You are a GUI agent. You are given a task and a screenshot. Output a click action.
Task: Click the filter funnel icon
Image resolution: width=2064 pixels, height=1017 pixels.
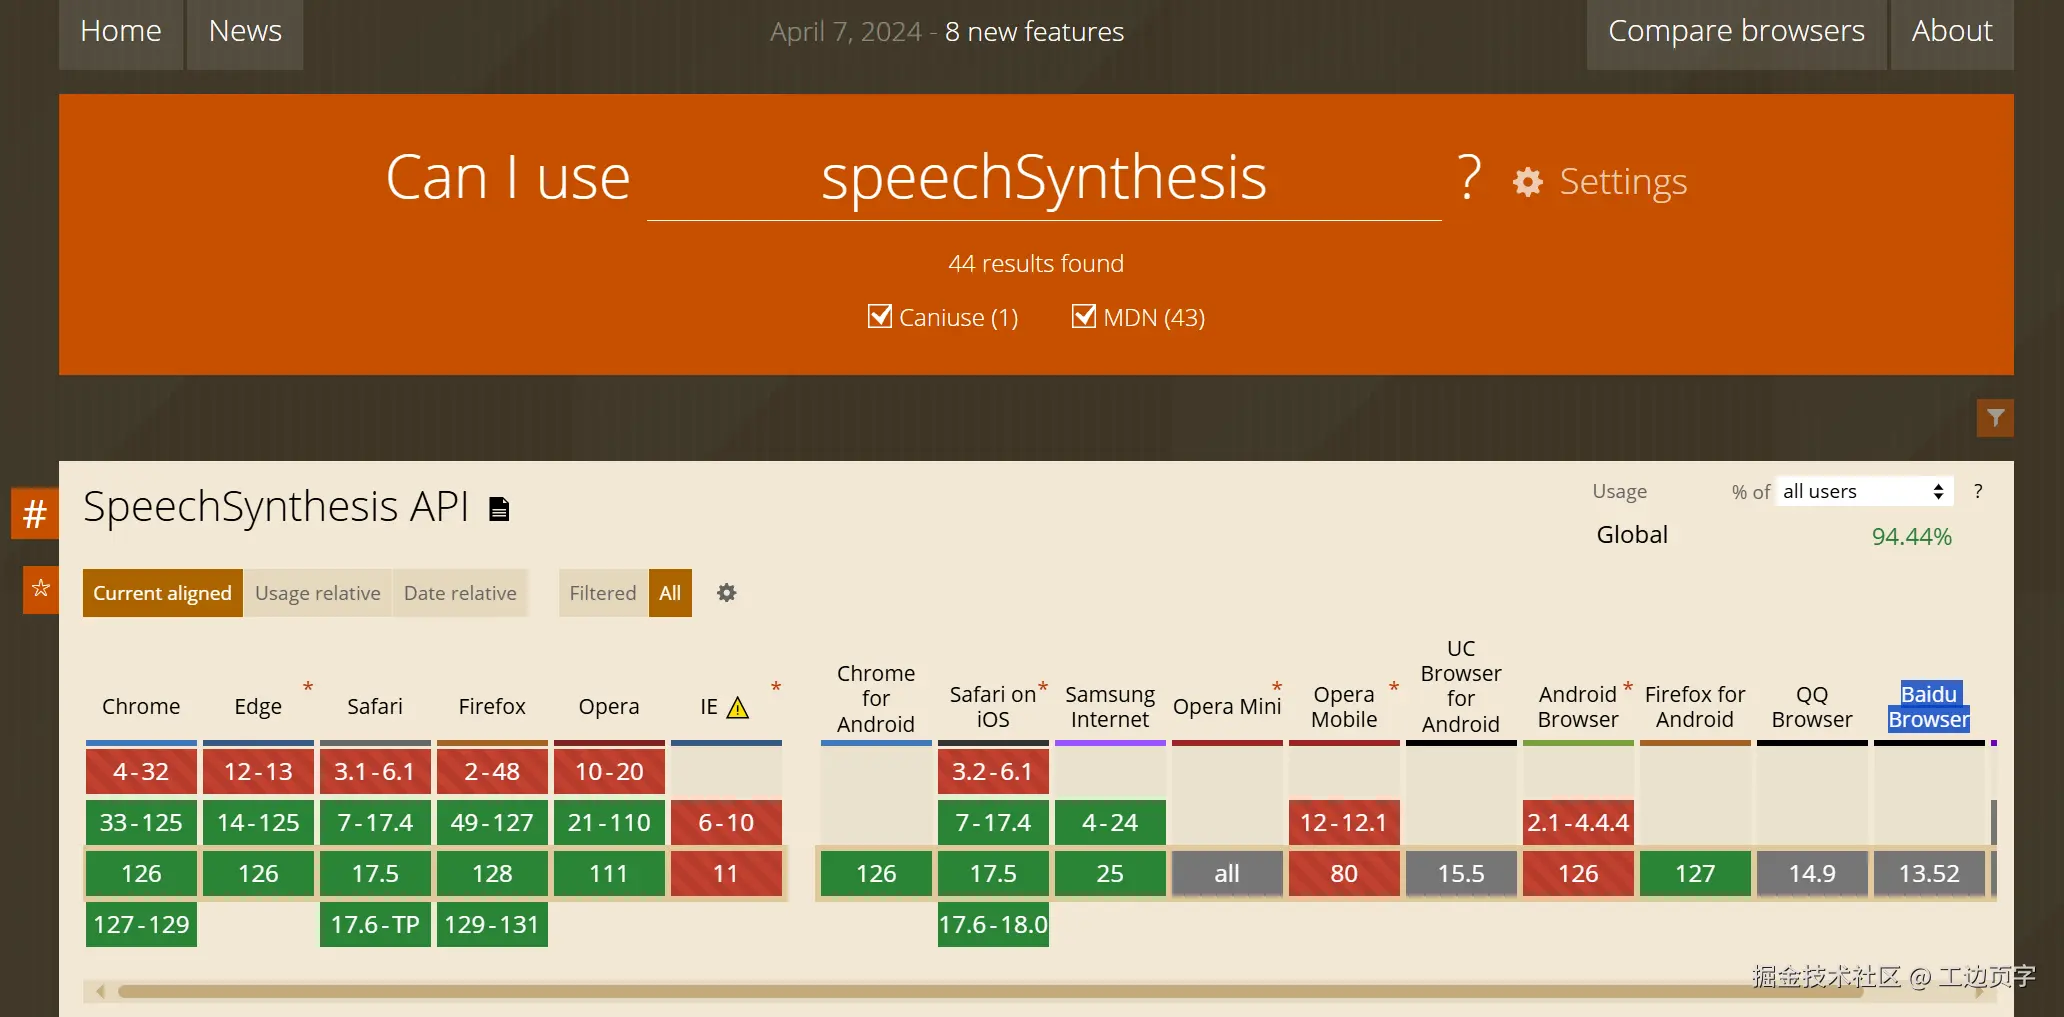click(x=1995, y=418)
